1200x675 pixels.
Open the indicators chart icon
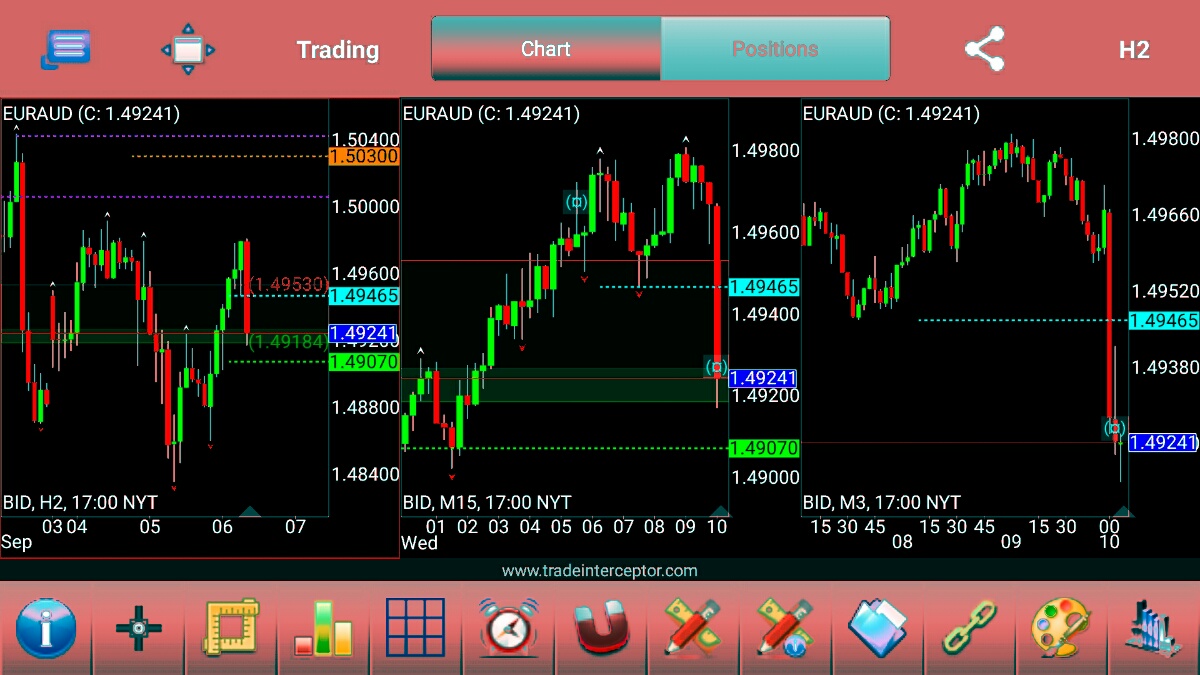point(1153,628)
